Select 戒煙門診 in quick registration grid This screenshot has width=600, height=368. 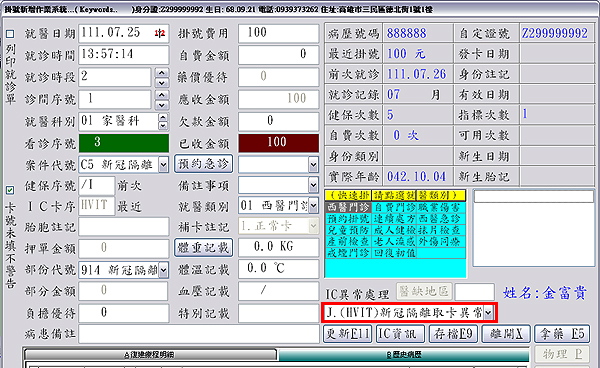click(348, 253)
